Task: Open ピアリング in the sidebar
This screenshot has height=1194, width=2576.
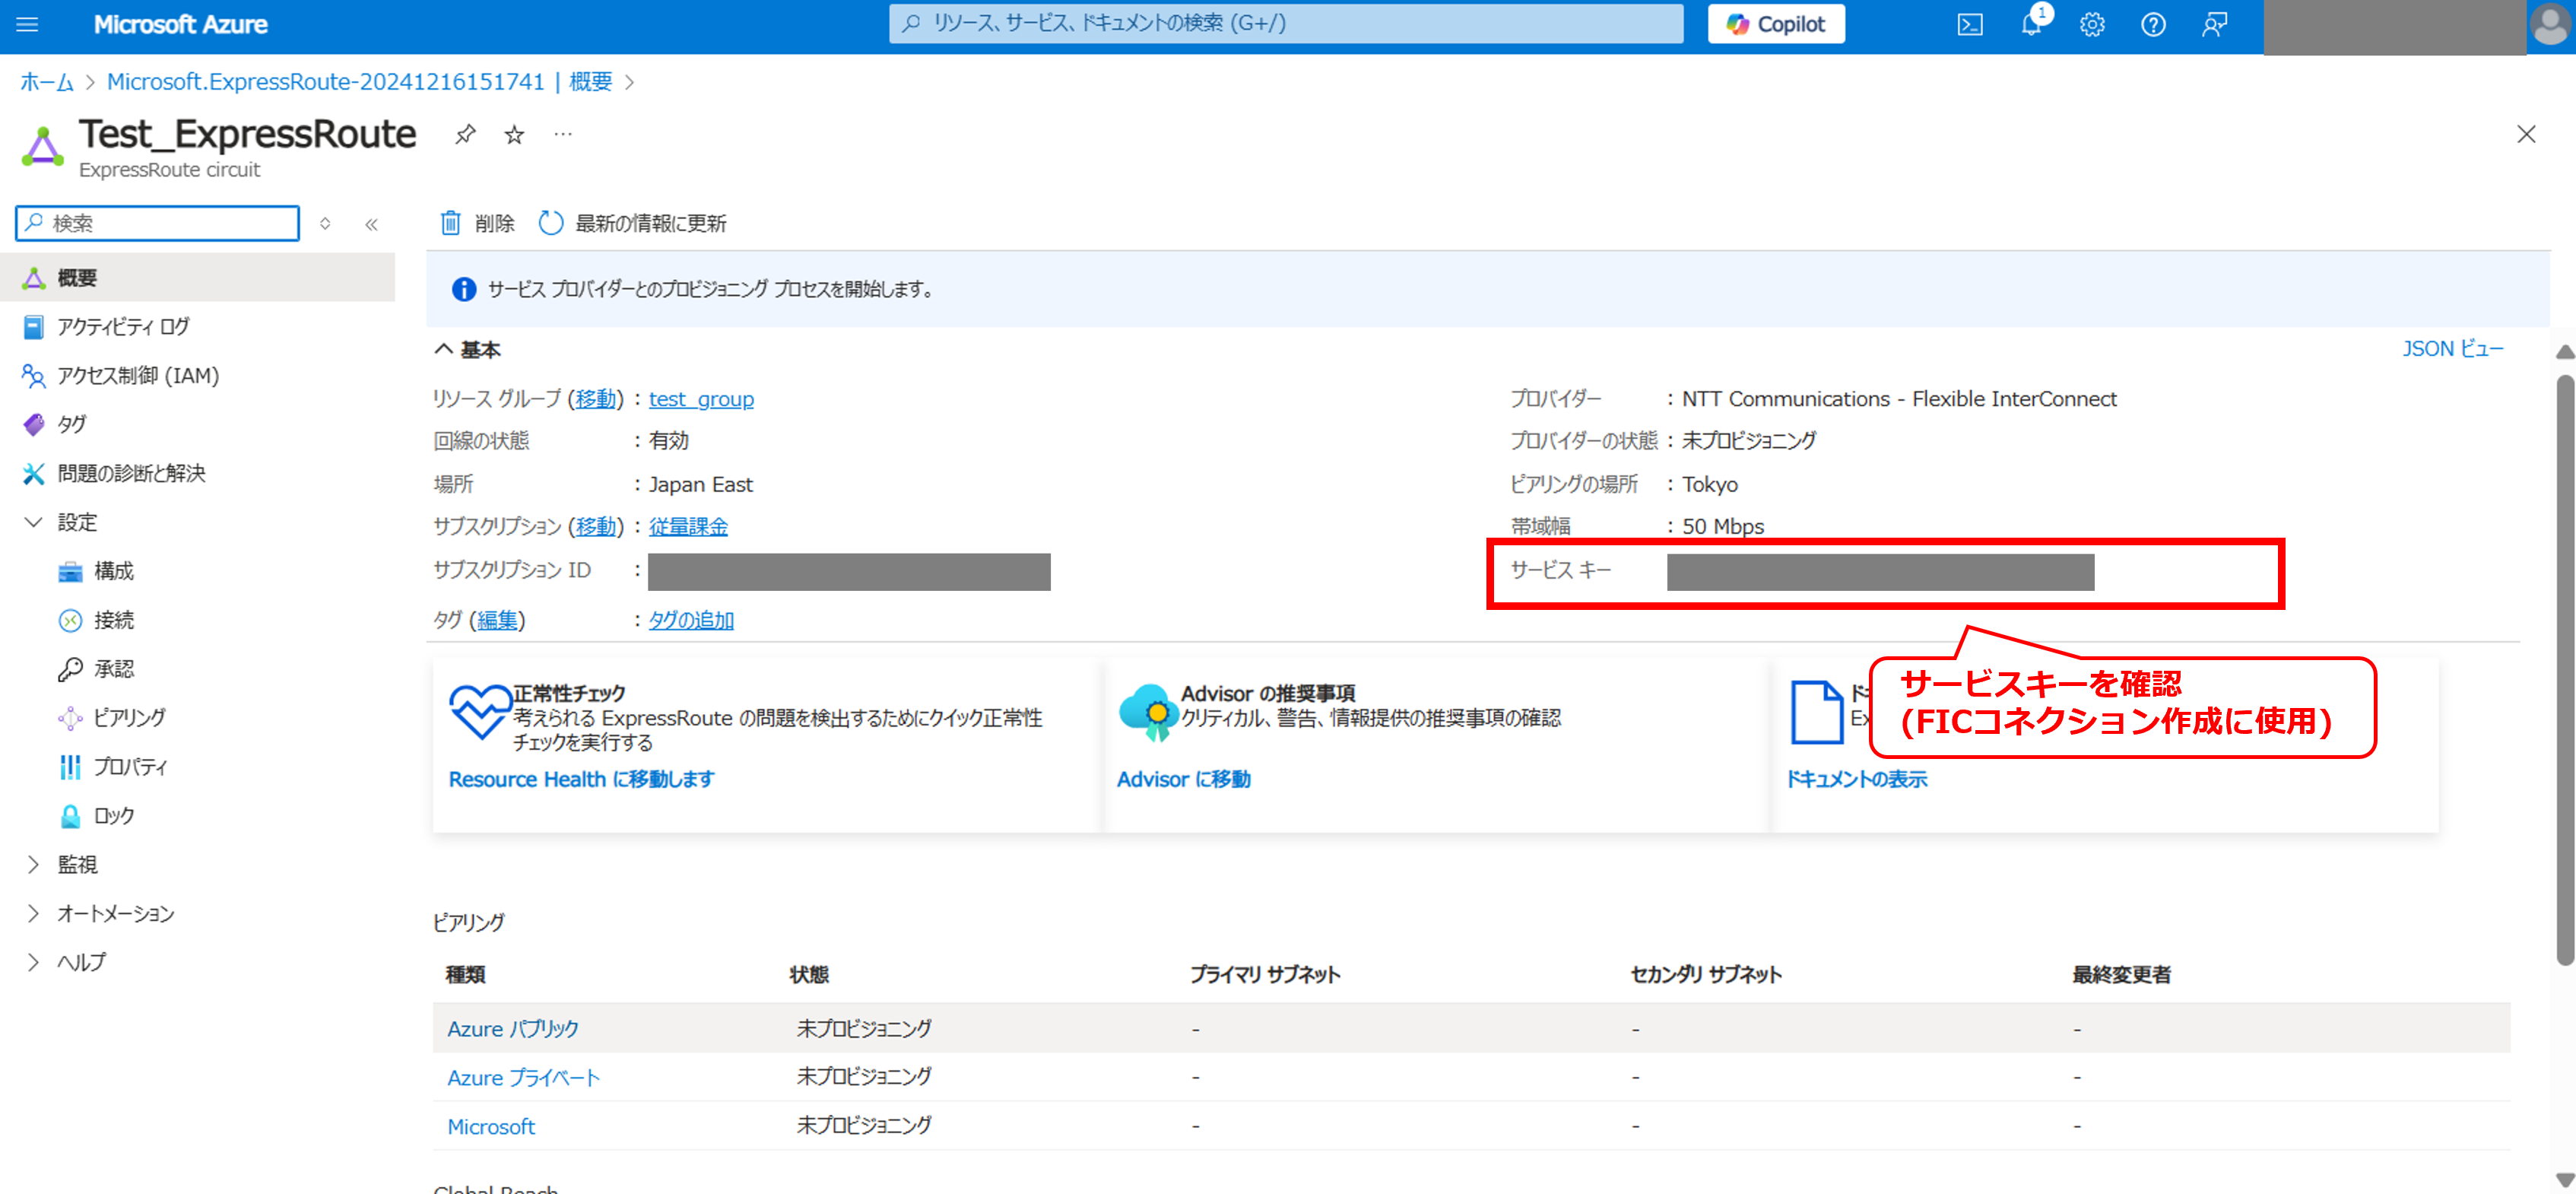Action: 129,717
